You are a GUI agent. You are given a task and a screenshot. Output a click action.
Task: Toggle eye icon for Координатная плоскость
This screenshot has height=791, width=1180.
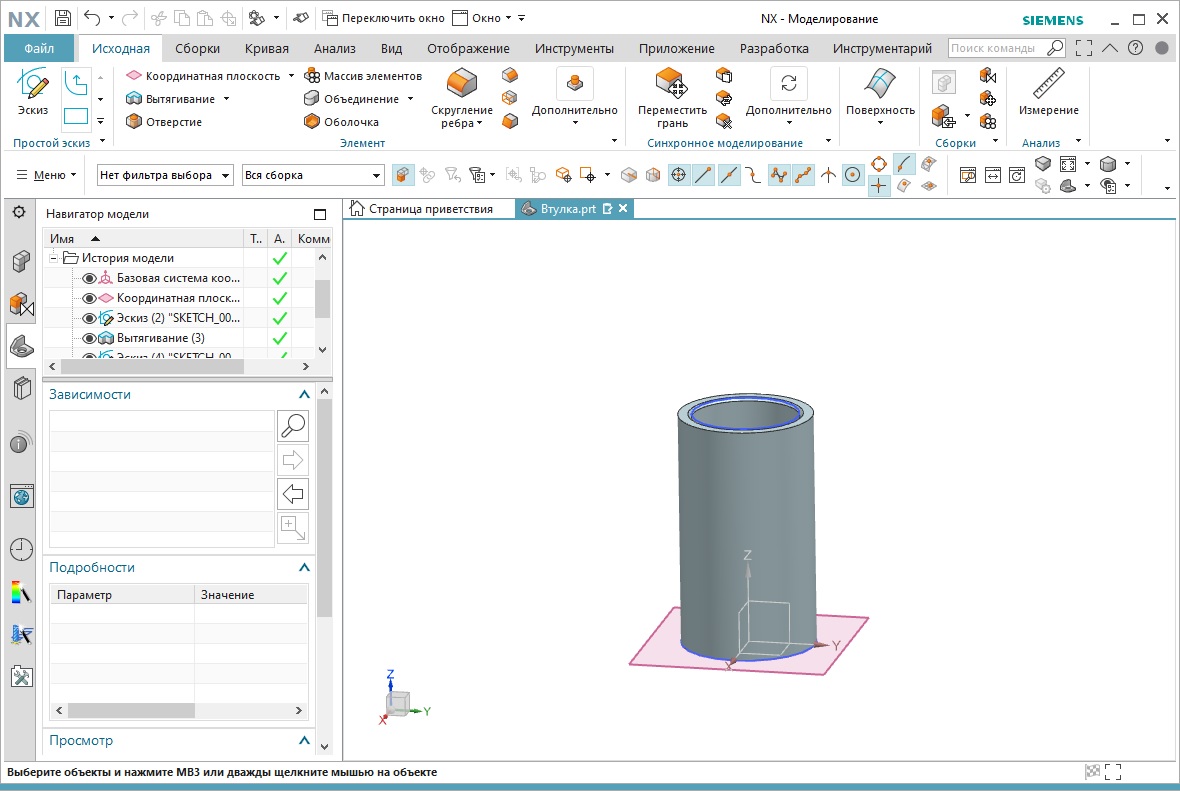click(89, 298)
